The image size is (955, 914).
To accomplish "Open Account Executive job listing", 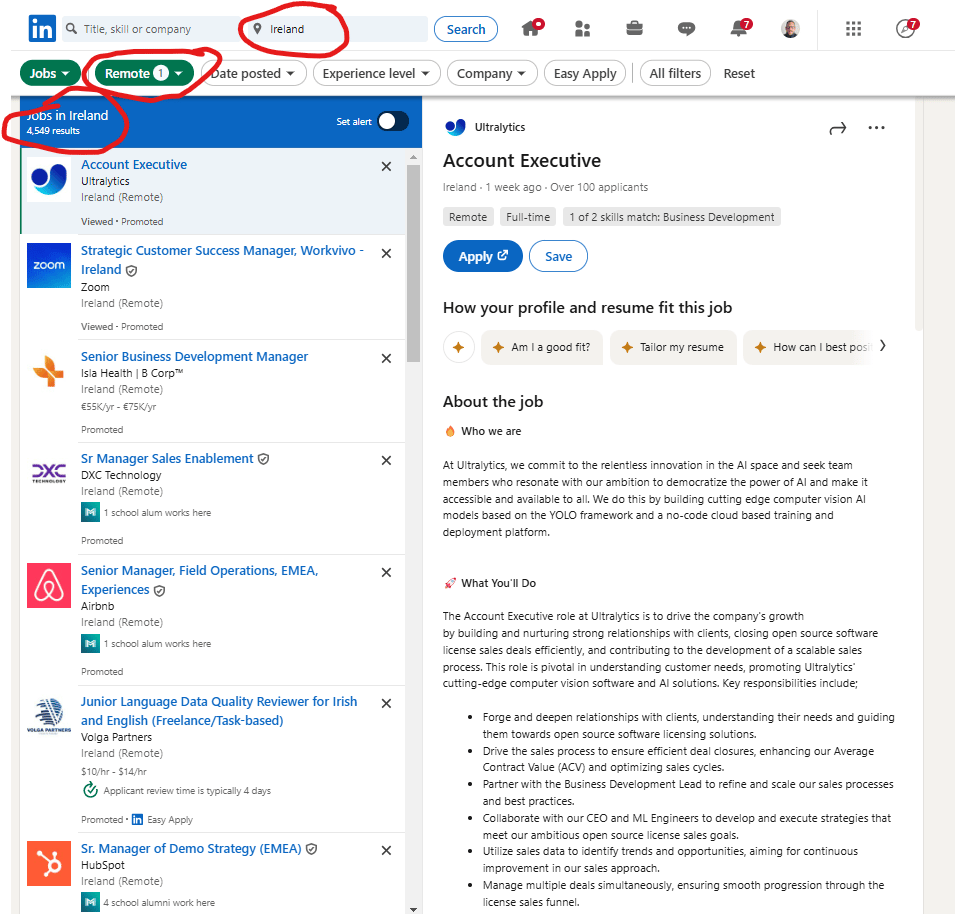I will click(x=134, y=164).
